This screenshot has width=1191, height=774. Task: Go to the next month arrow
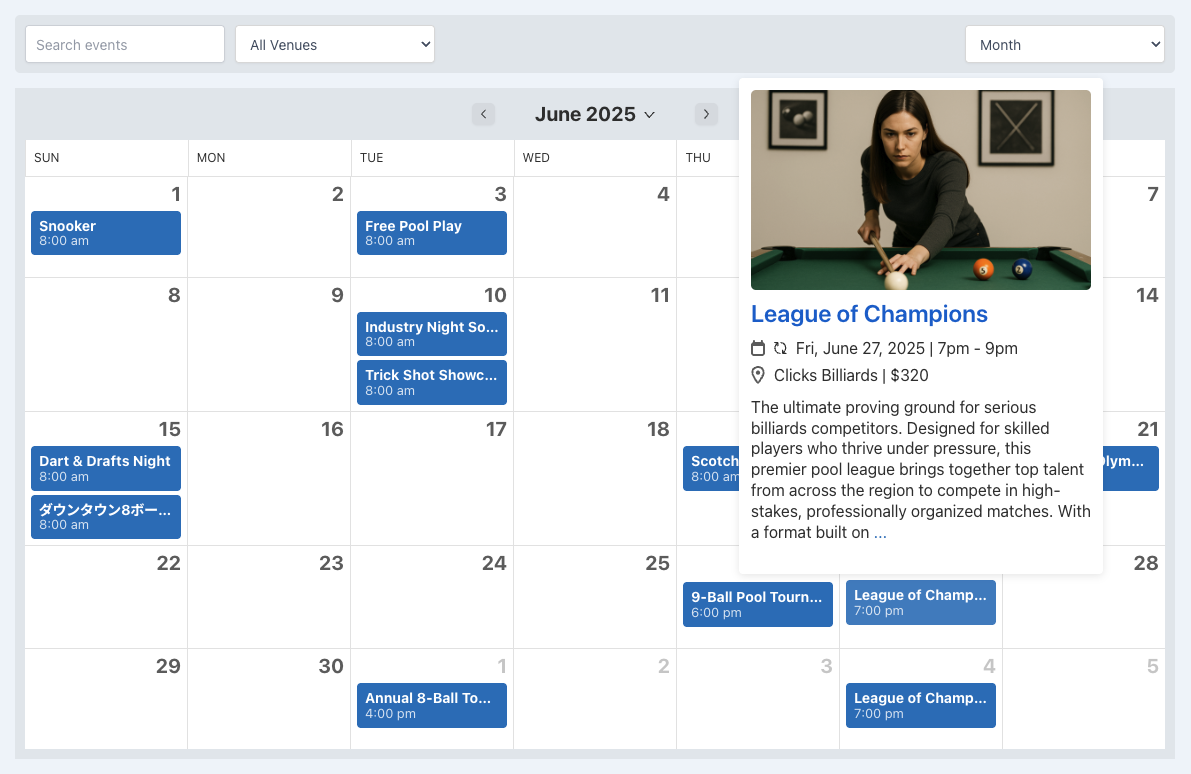[706, 114]
